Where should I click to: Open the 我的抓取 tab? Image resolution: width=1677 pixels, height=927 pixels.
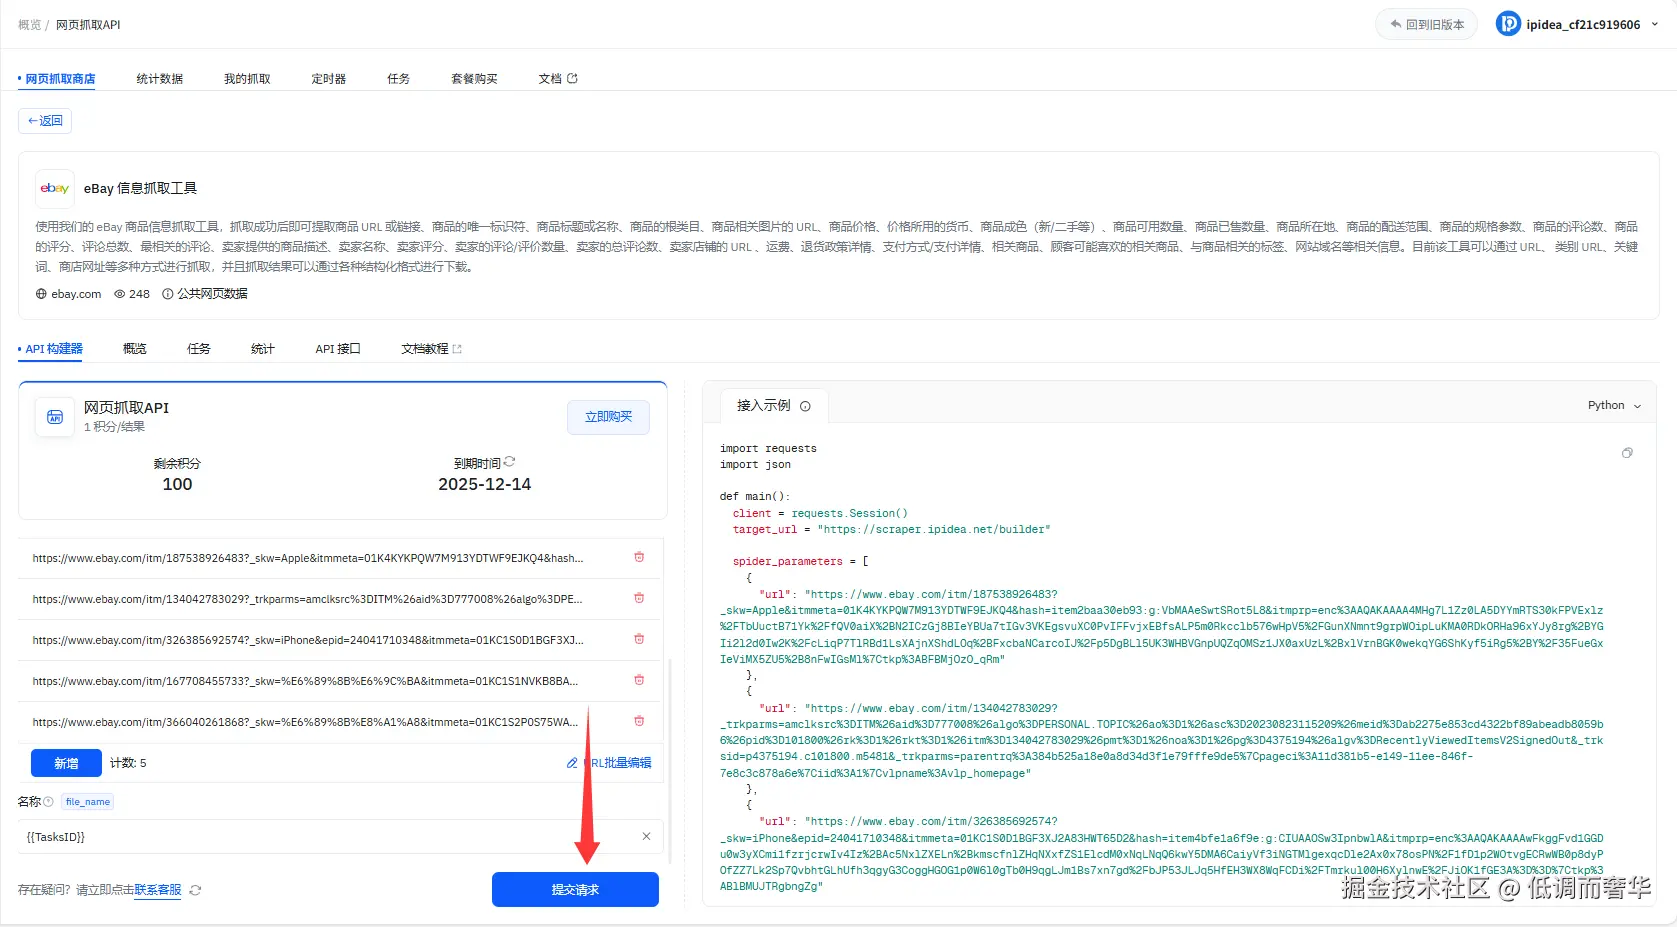pos(247,79)
